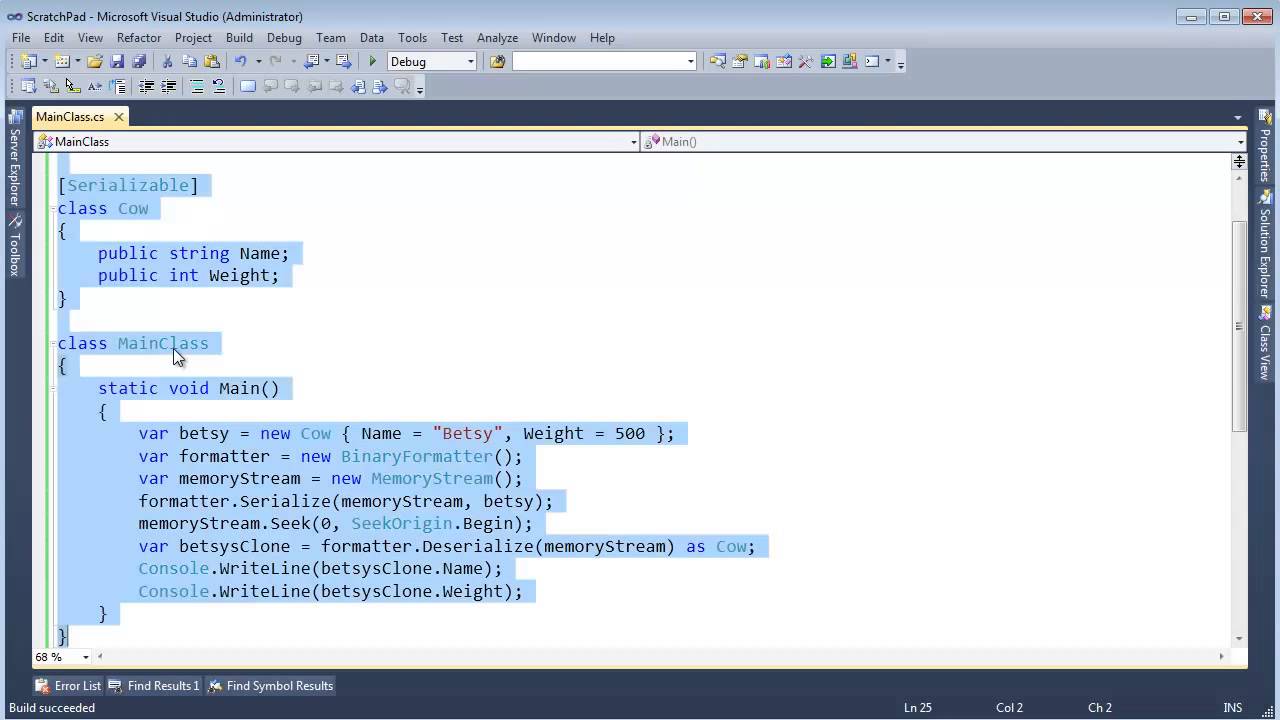Open Solution Explorer via toolbar icon
1280x720 pixels.
718,62
